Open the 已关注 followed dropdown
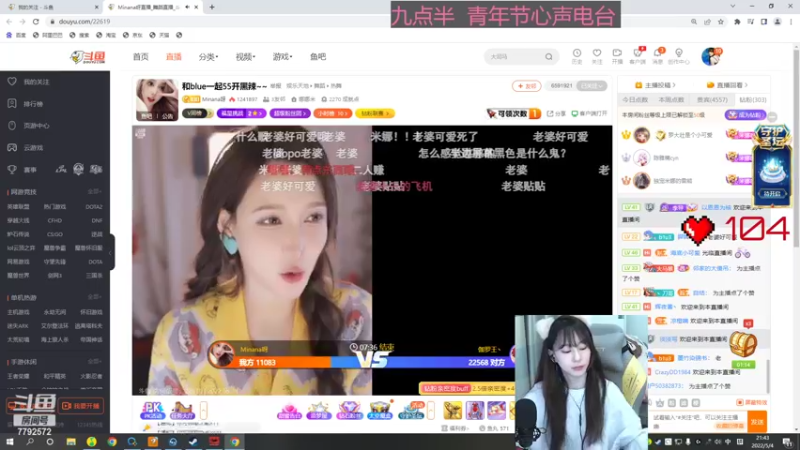800x450 pixels. (x=592, y=86)
